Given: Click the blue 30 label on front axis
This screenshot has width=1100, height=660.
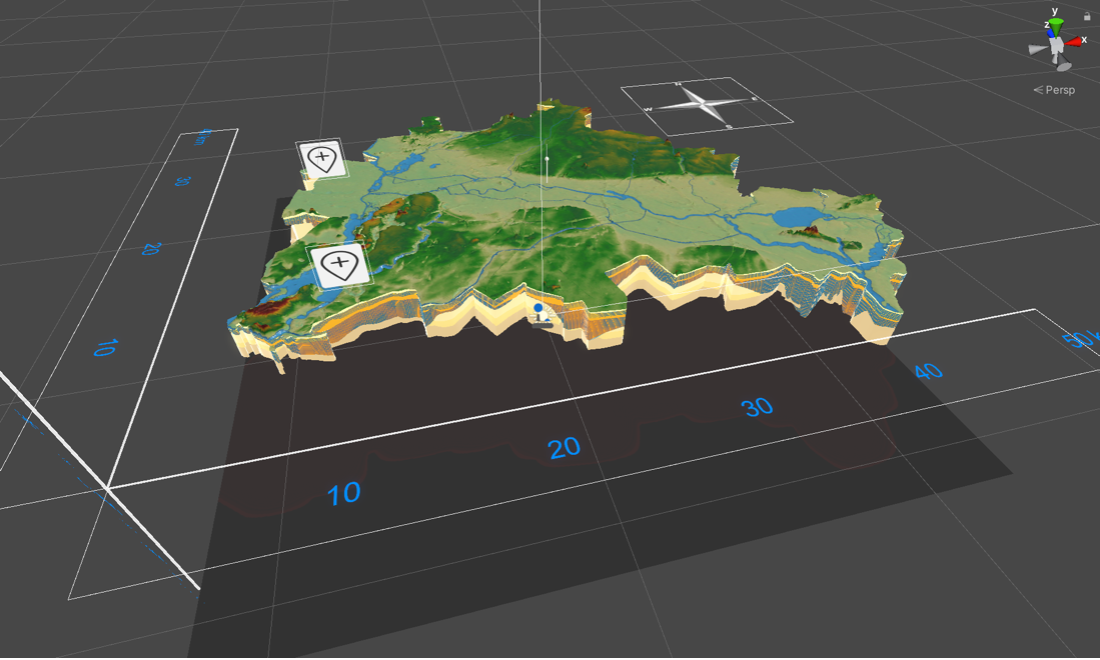Looking at the screenshot, I should click(x=757, y=407).
